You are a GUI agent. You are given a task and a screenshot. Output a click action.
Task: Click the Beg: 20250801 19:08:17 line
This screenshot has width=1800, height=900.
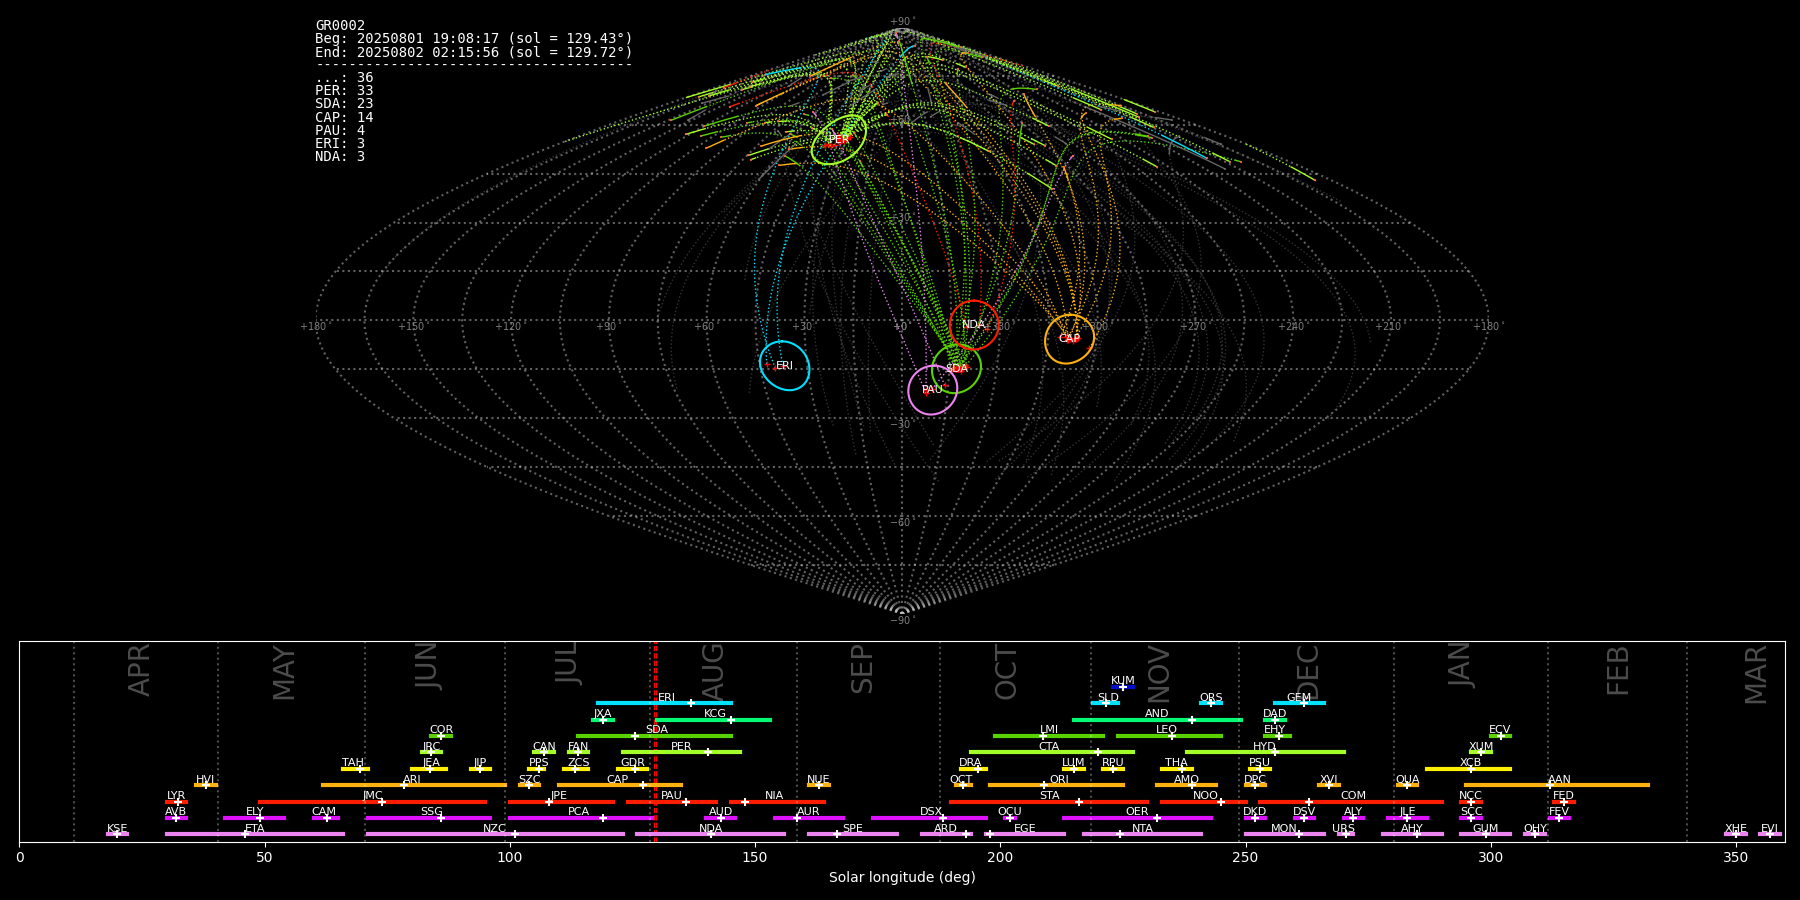[x=474, y=39]
